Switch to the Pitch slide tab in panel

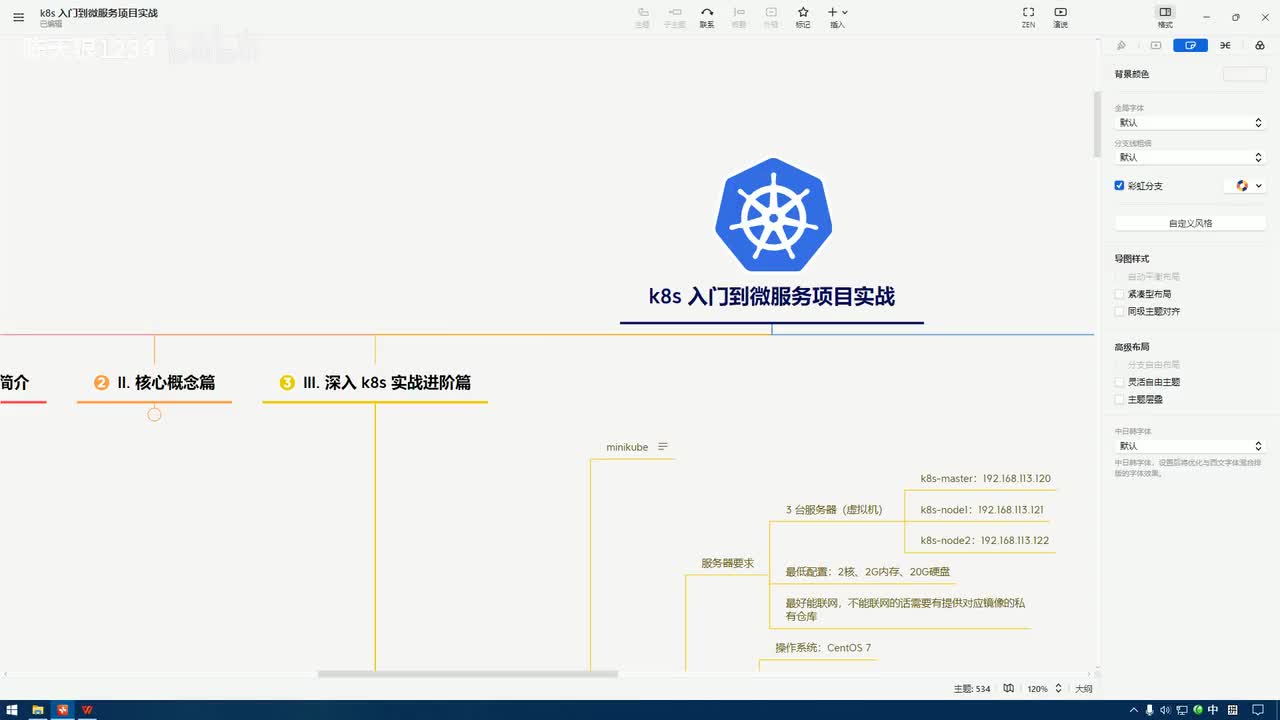pyautogui.click(x=1156, y=45)
